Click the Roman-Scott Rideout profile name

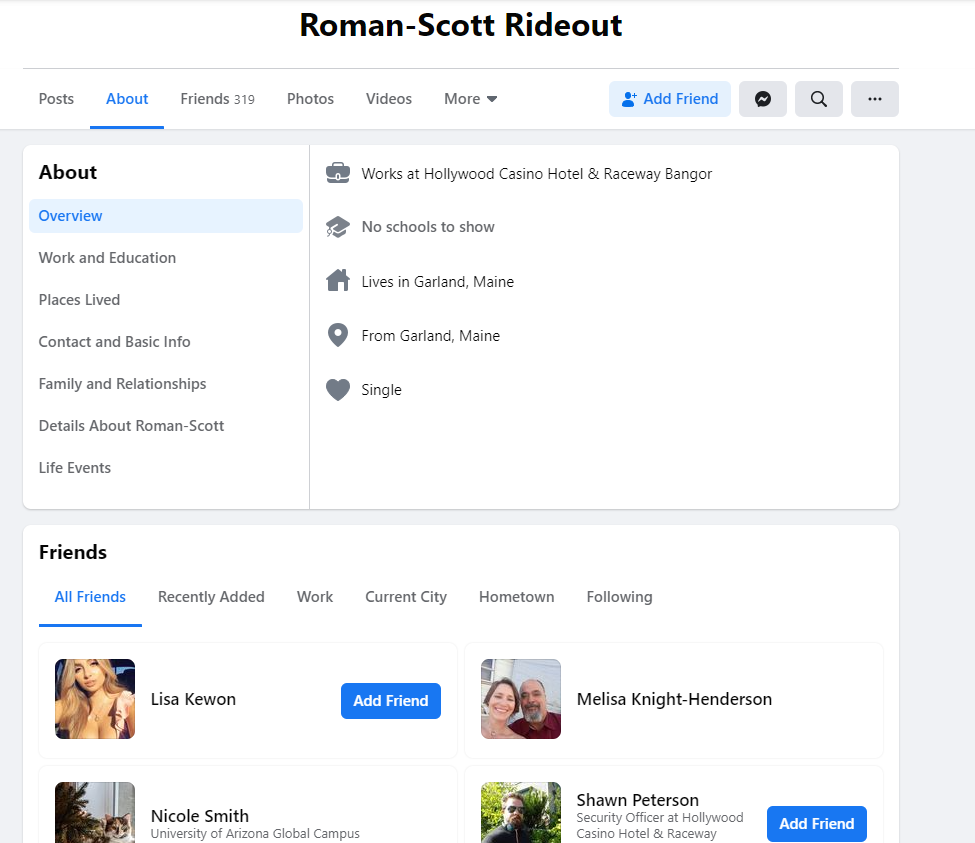(461, 25)
